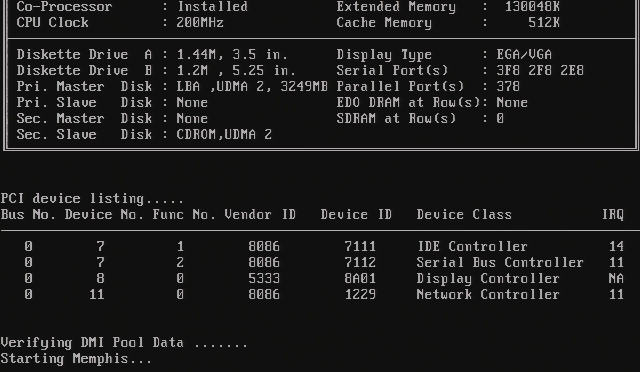
Task: Click the "Starting Memphis..." text line
Action: point(76,359)
